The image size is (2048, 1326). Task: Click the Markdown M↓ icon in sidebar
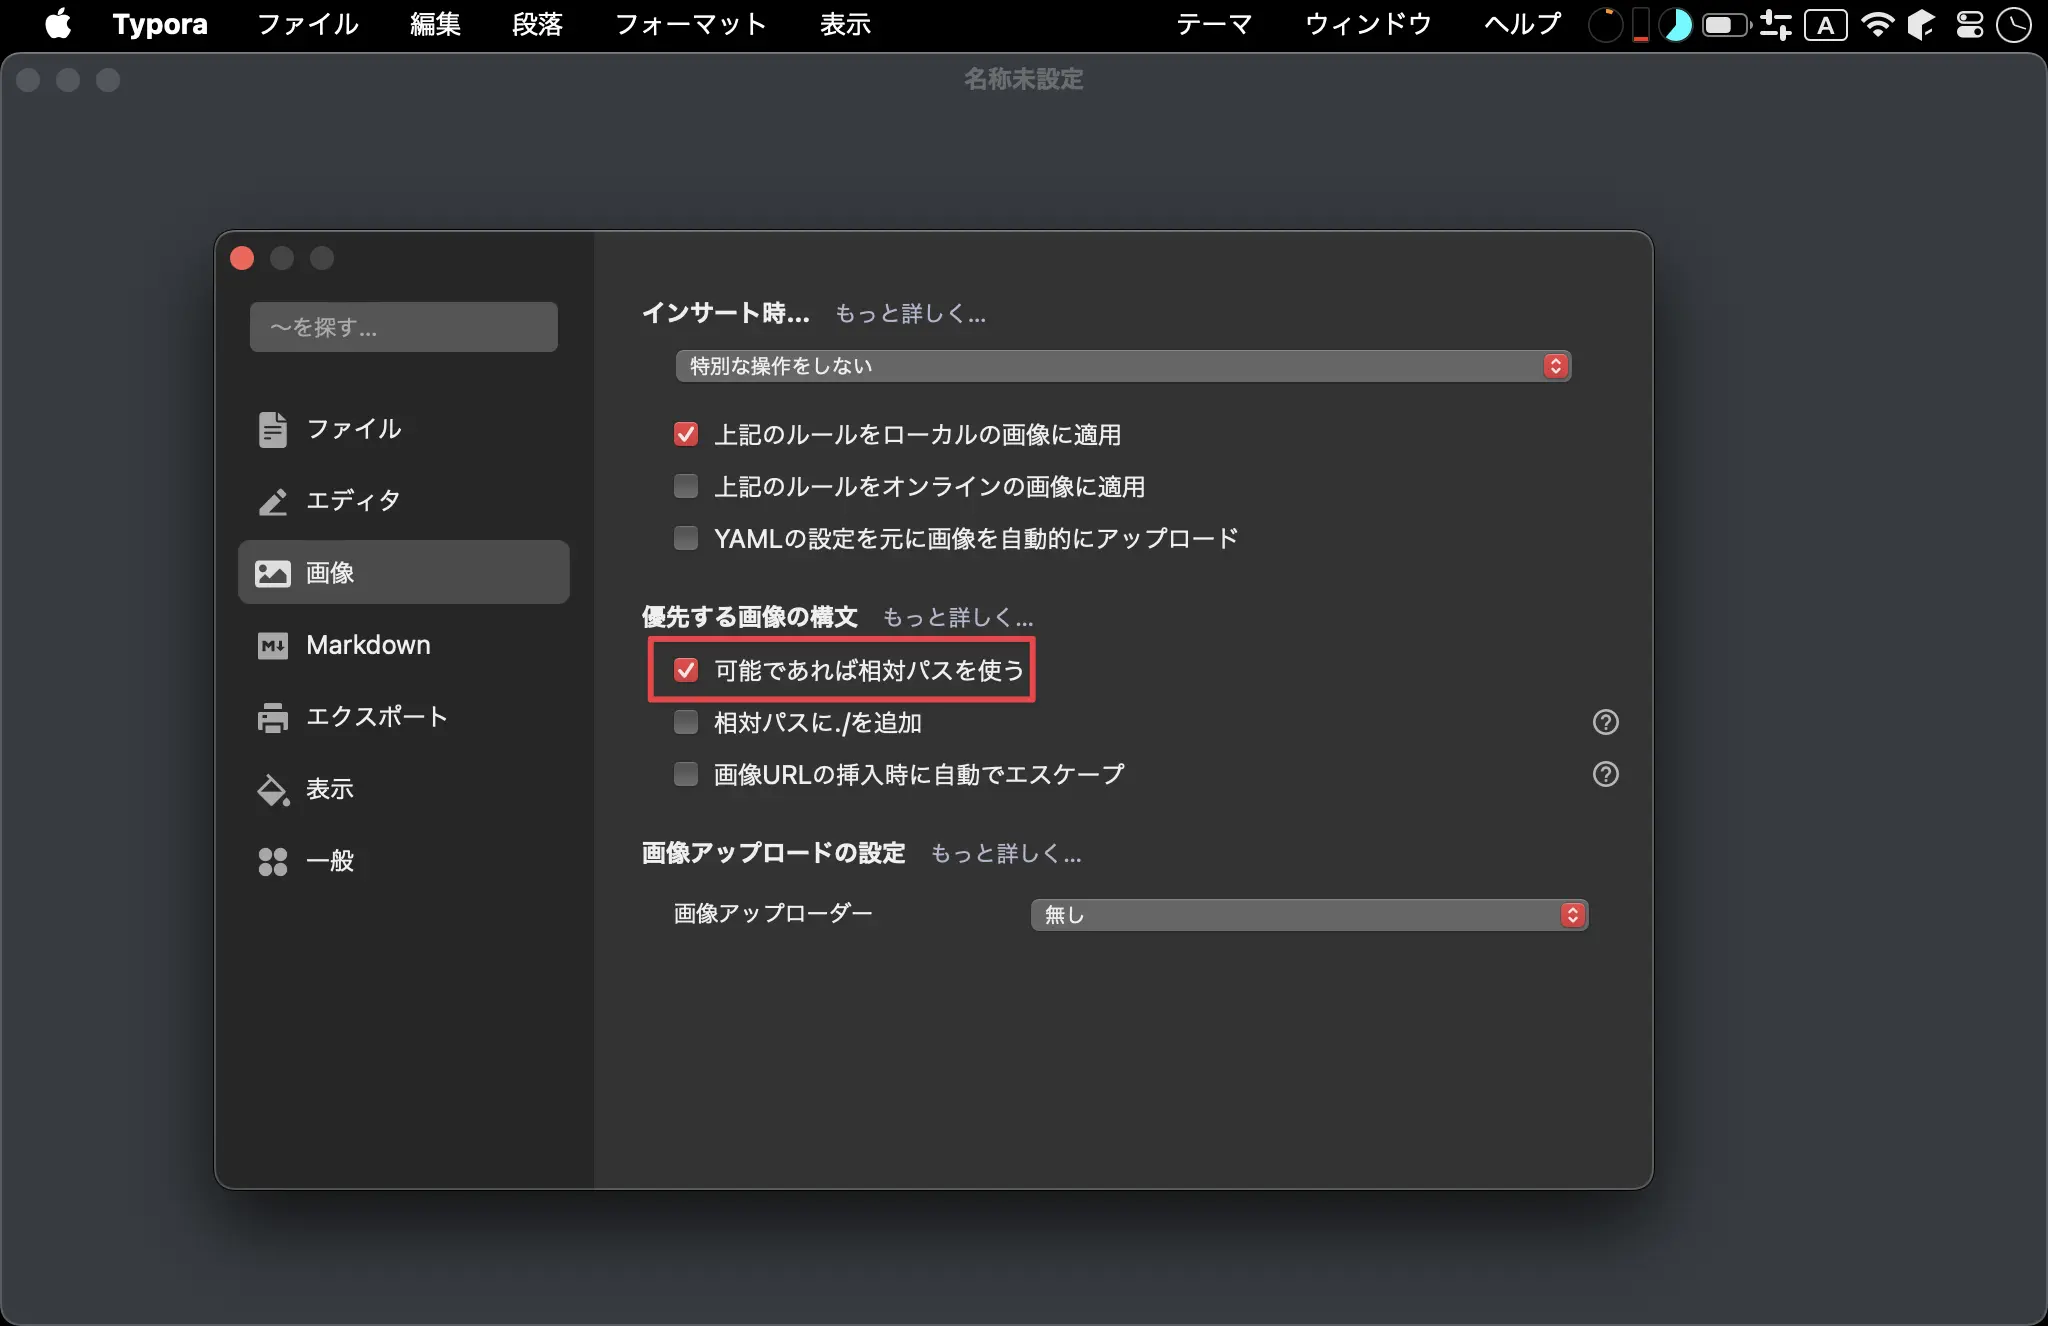[272, 645]
